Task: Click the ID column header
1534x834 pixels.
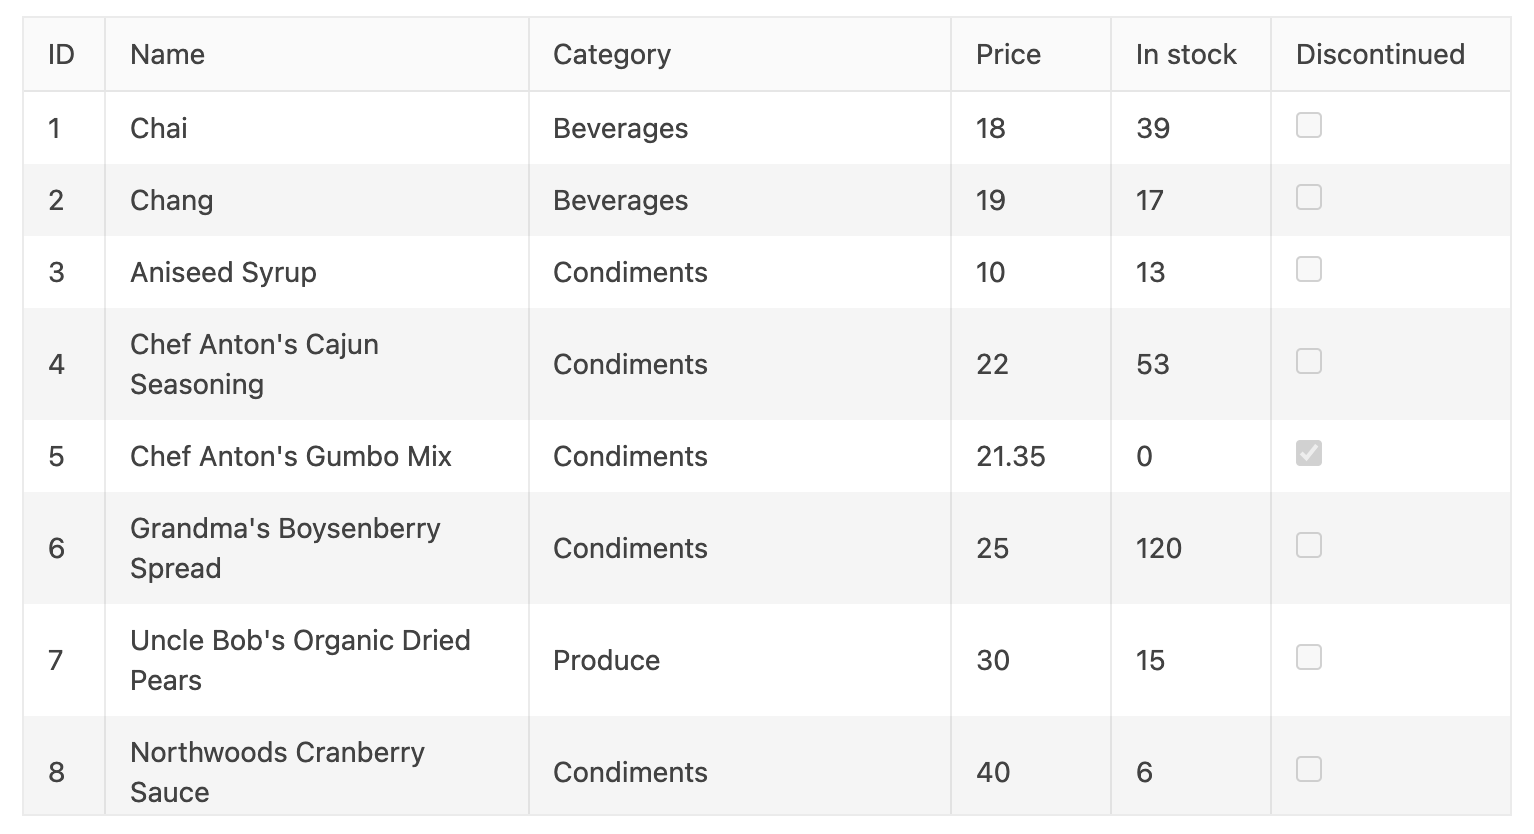Action: pos(62,55)
